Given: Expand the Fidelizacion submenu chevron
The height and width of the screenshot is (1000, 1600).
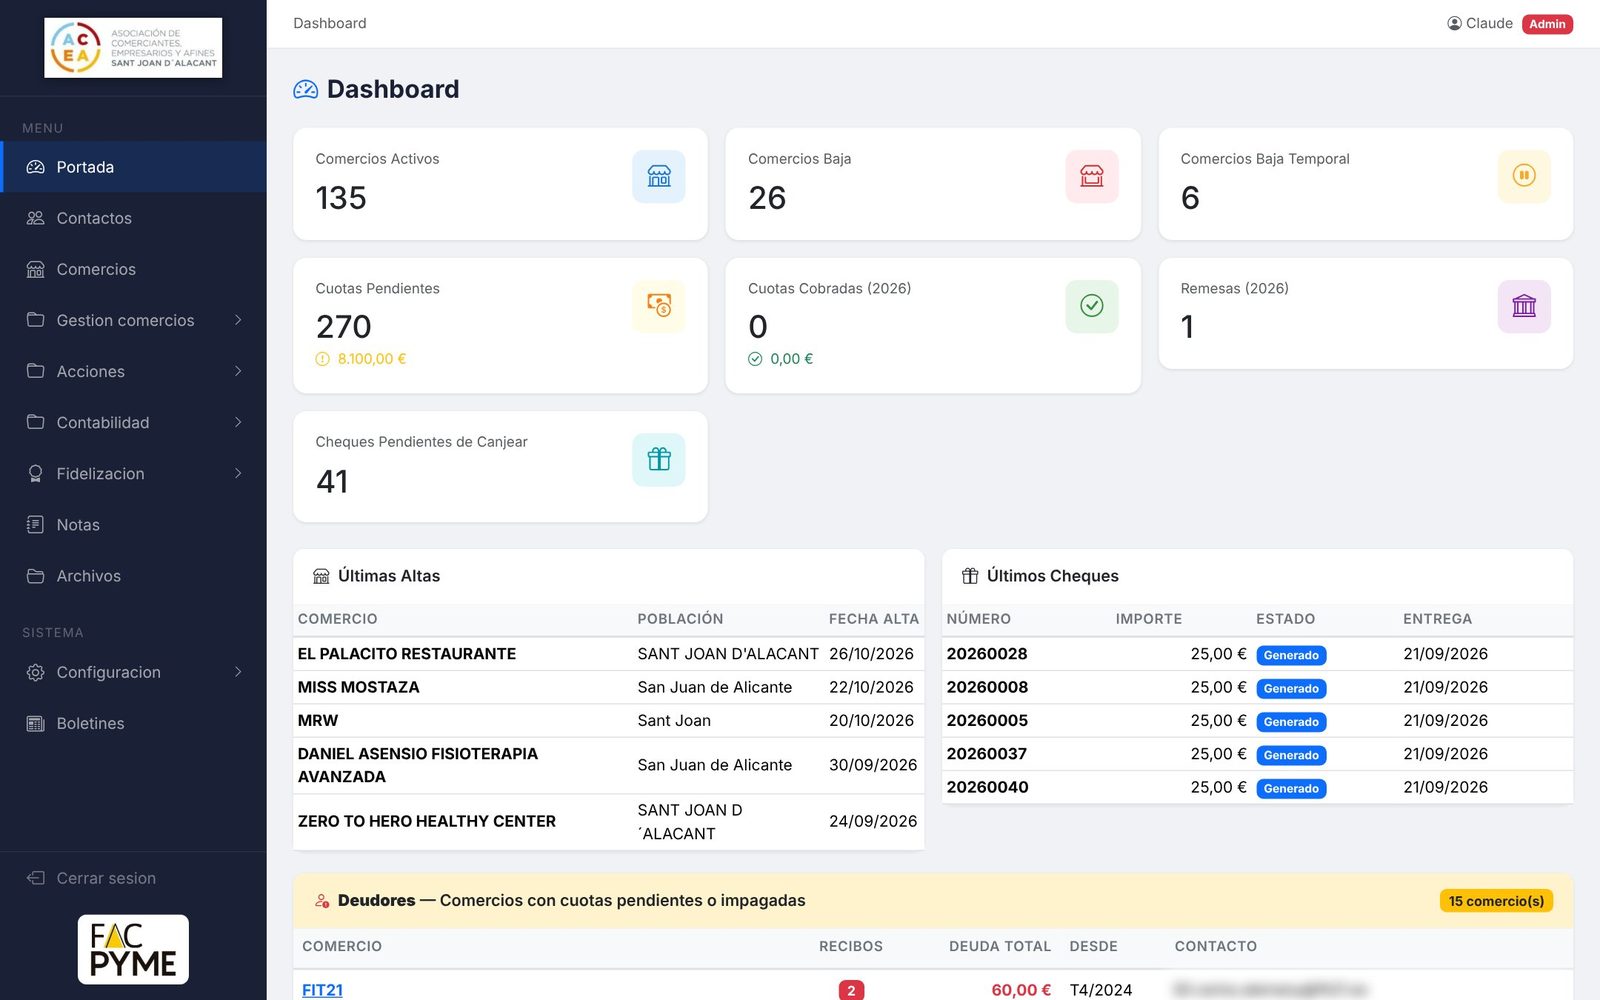Looking at the screenshot, I should (238, 473).
